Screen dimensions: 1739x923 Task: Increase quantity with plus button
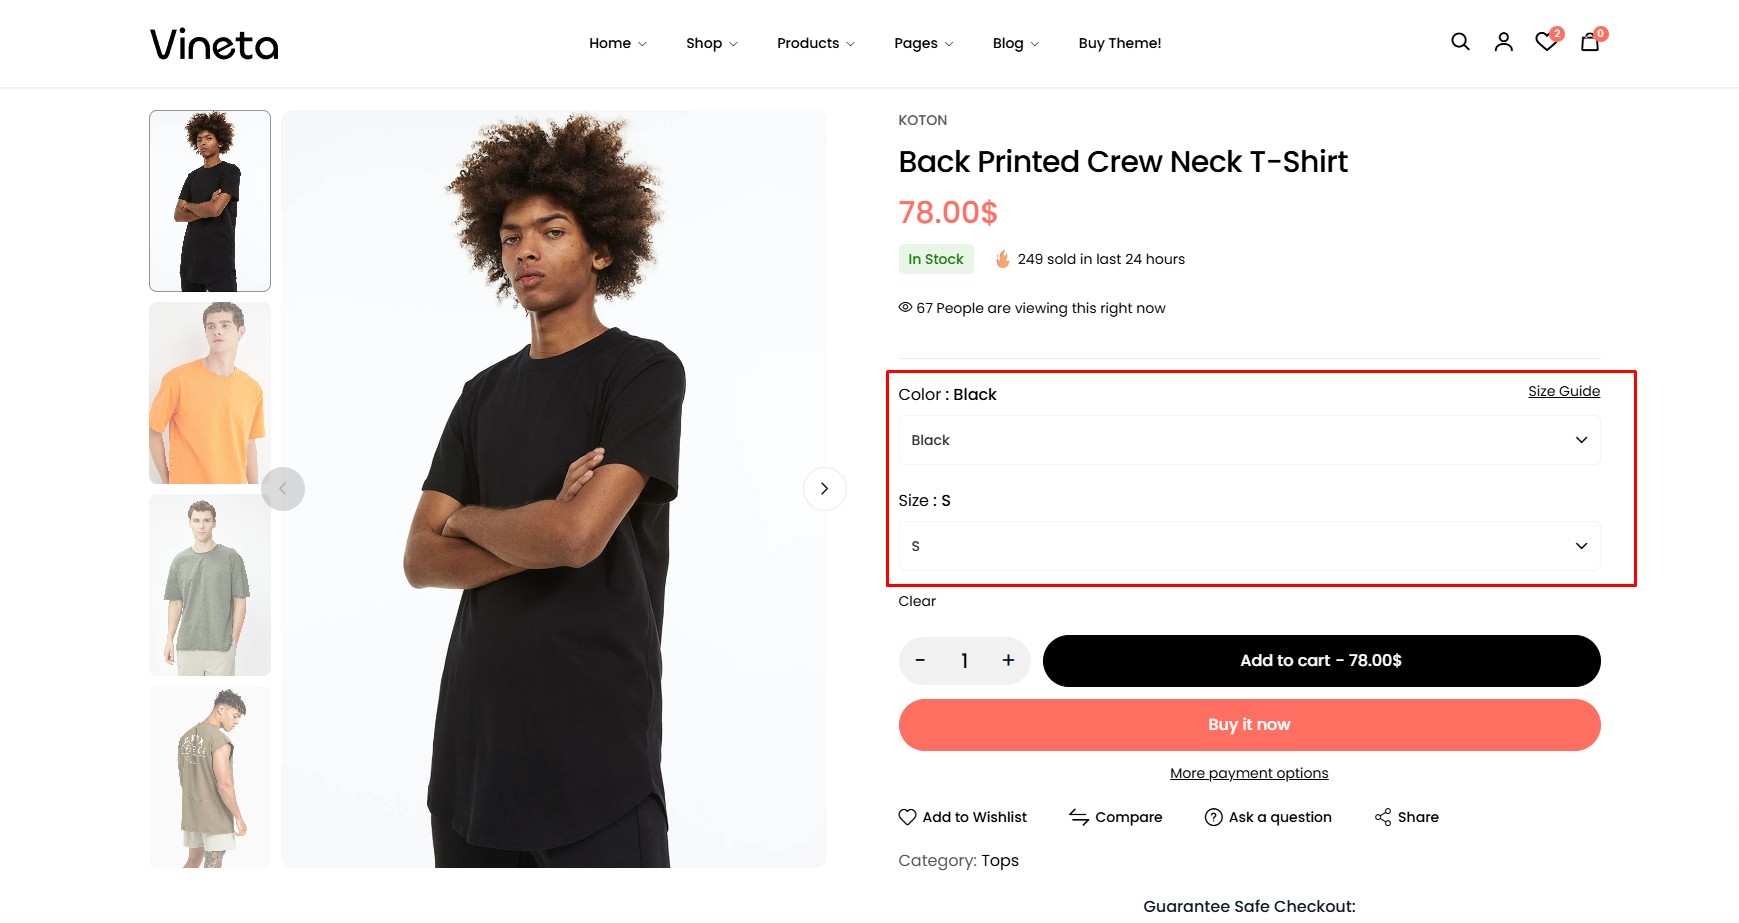click(1008, 661)
